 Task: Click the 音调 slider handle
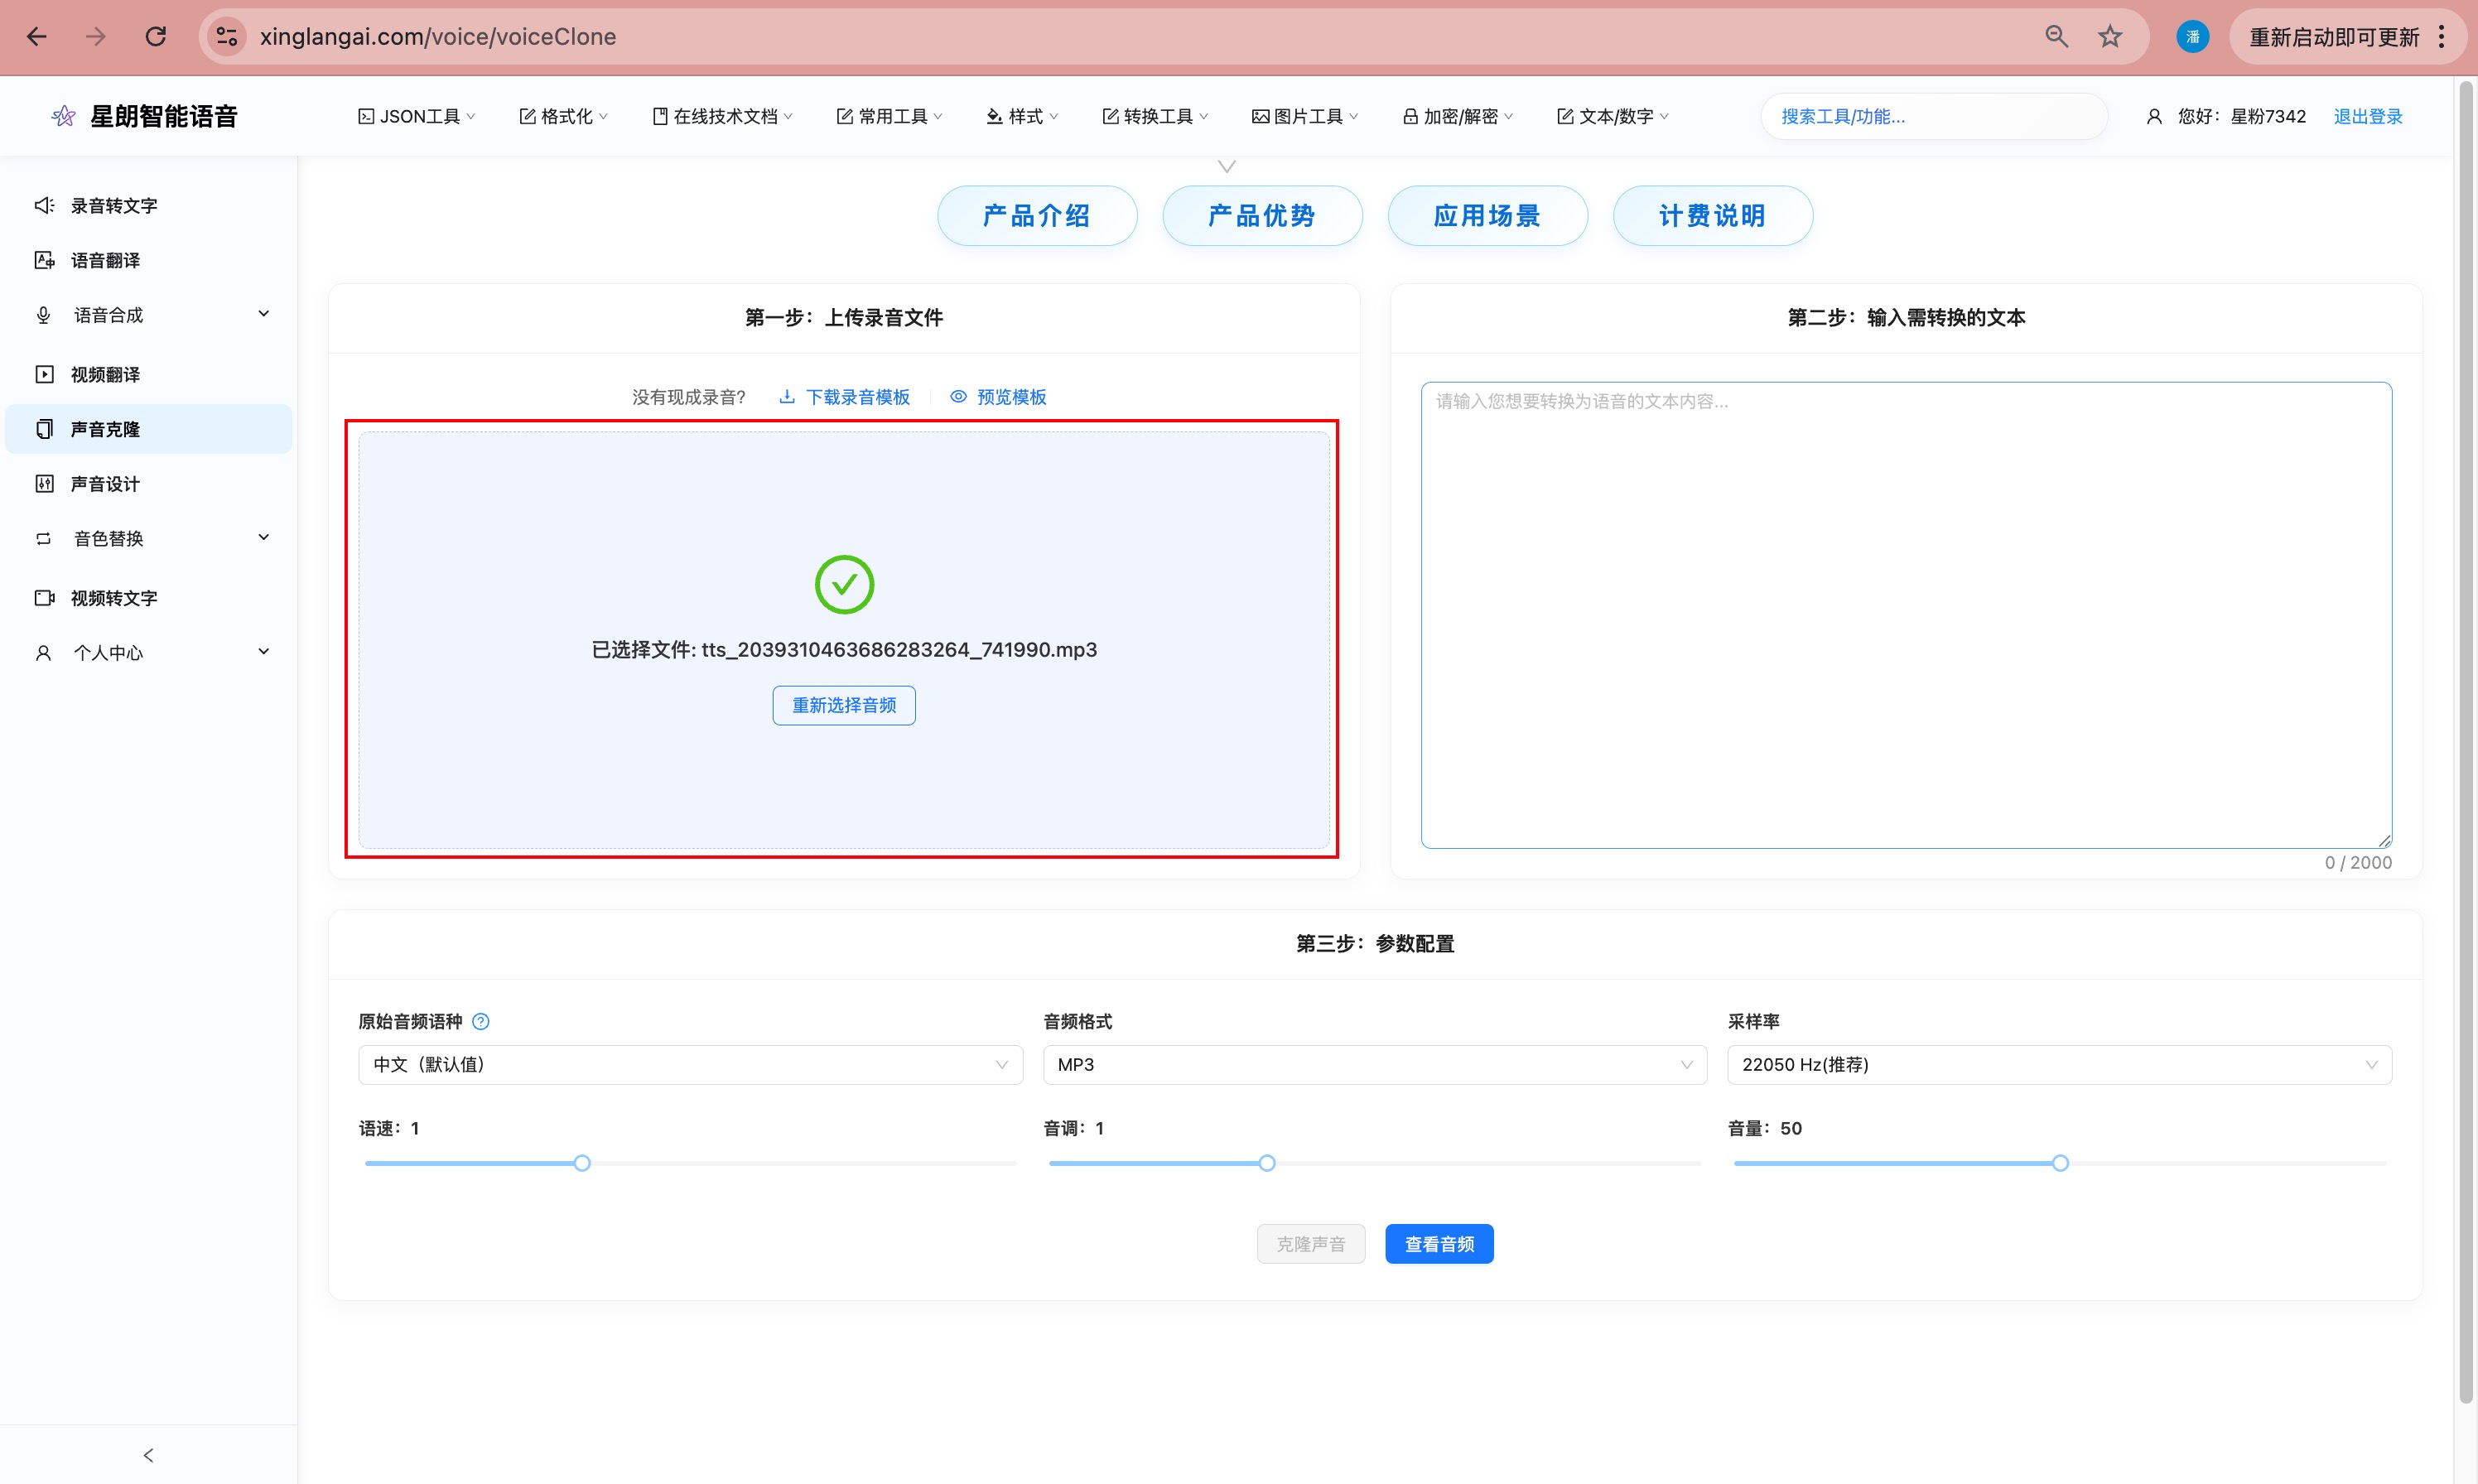coord(1267,1163)
